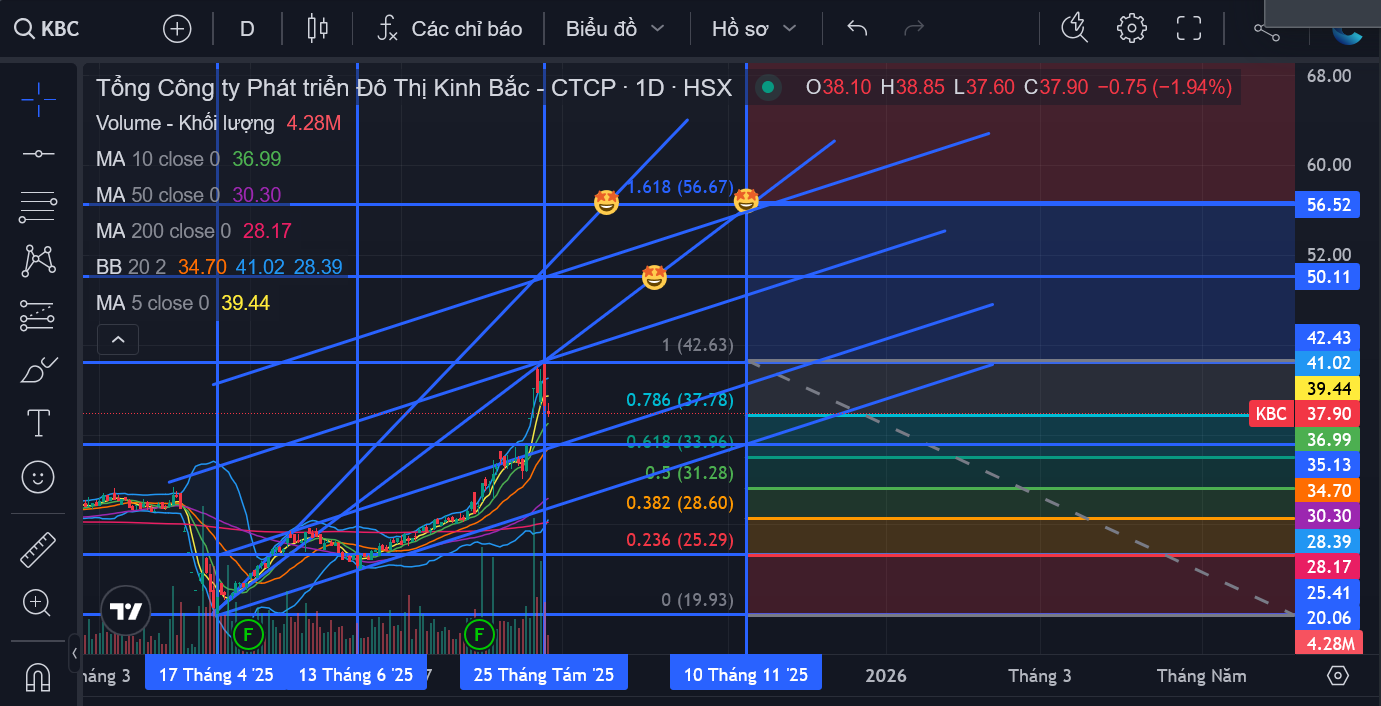Select the pattern drawing tool
The width and height of the screenshot is (1381, 706).
click(38, 261)
